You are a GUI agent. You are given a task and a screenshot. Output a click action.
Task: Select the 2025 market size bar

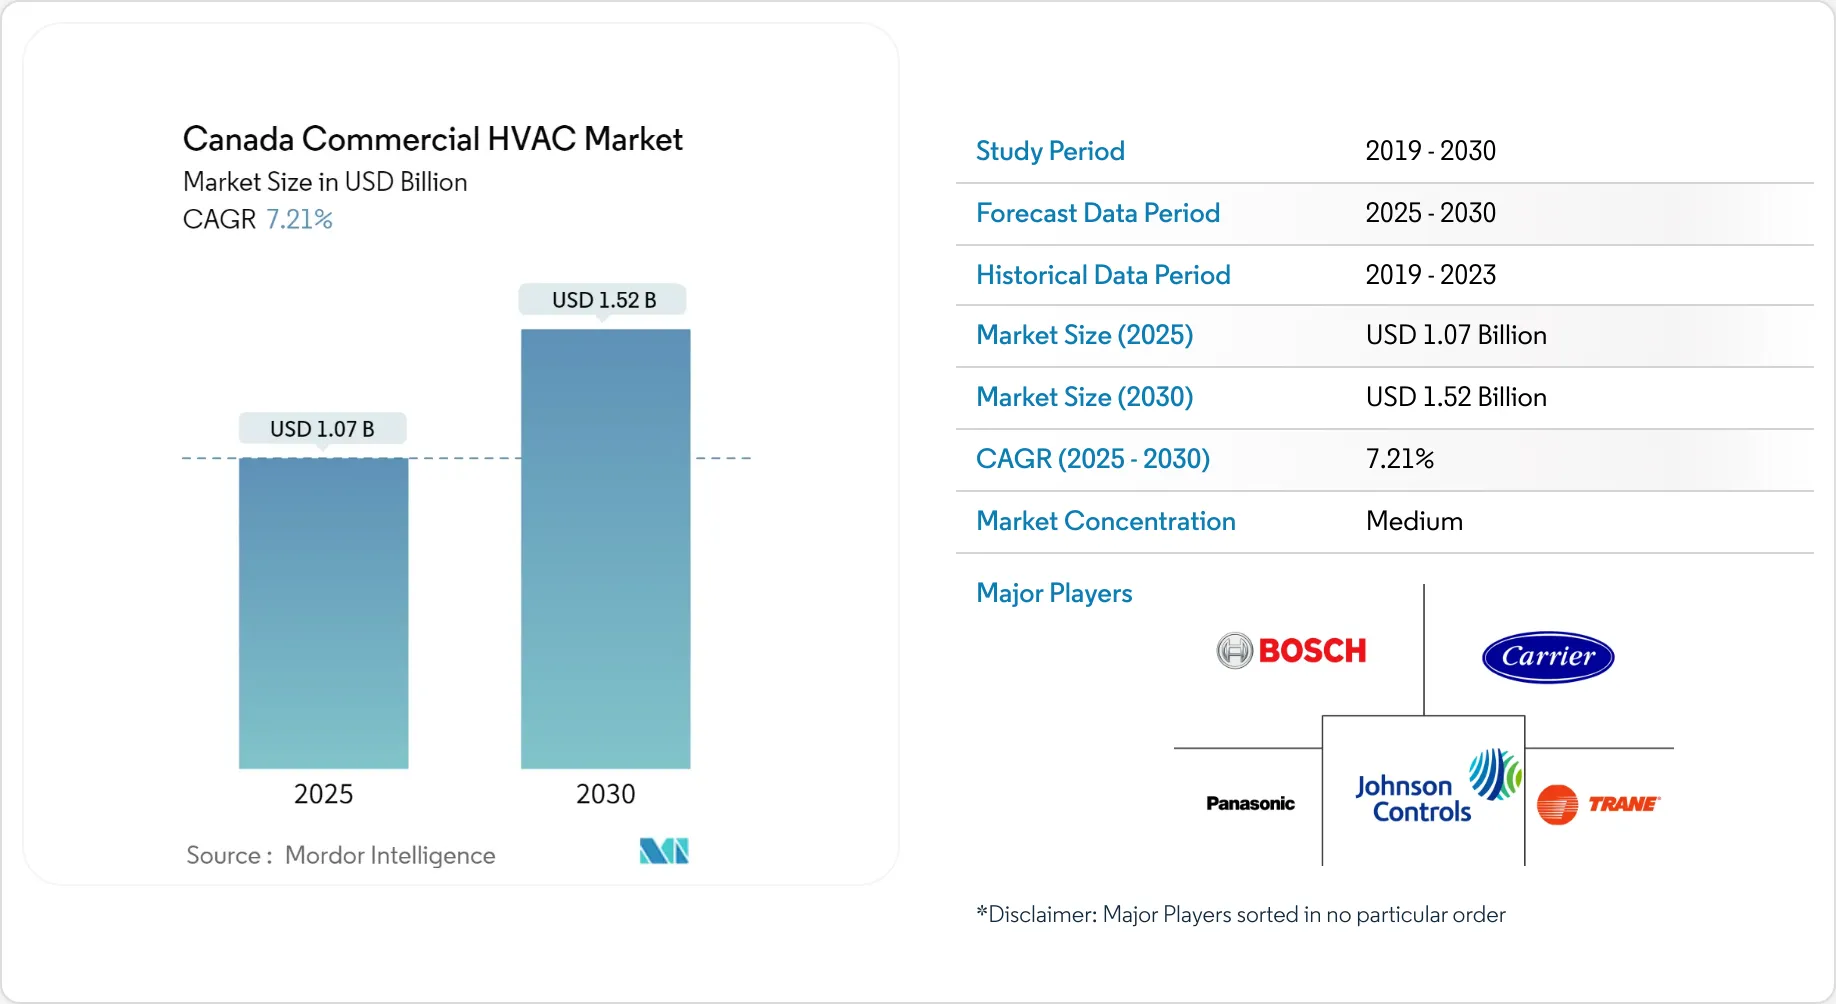tap(323, 613)
